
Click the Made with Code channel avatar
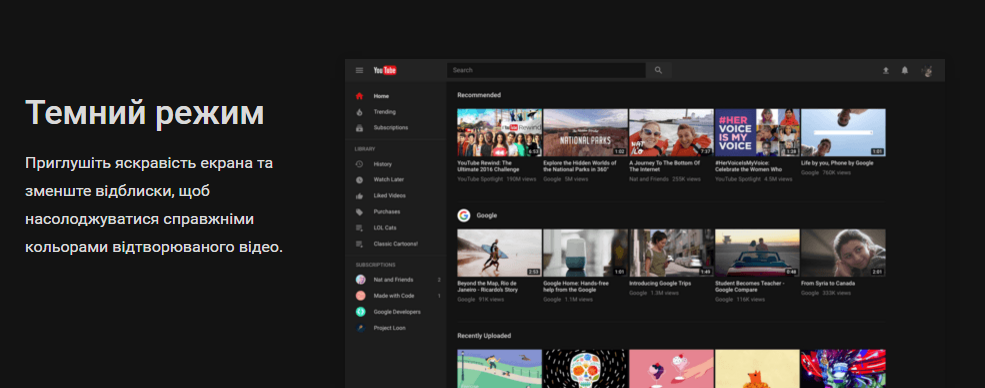point(361,296)
